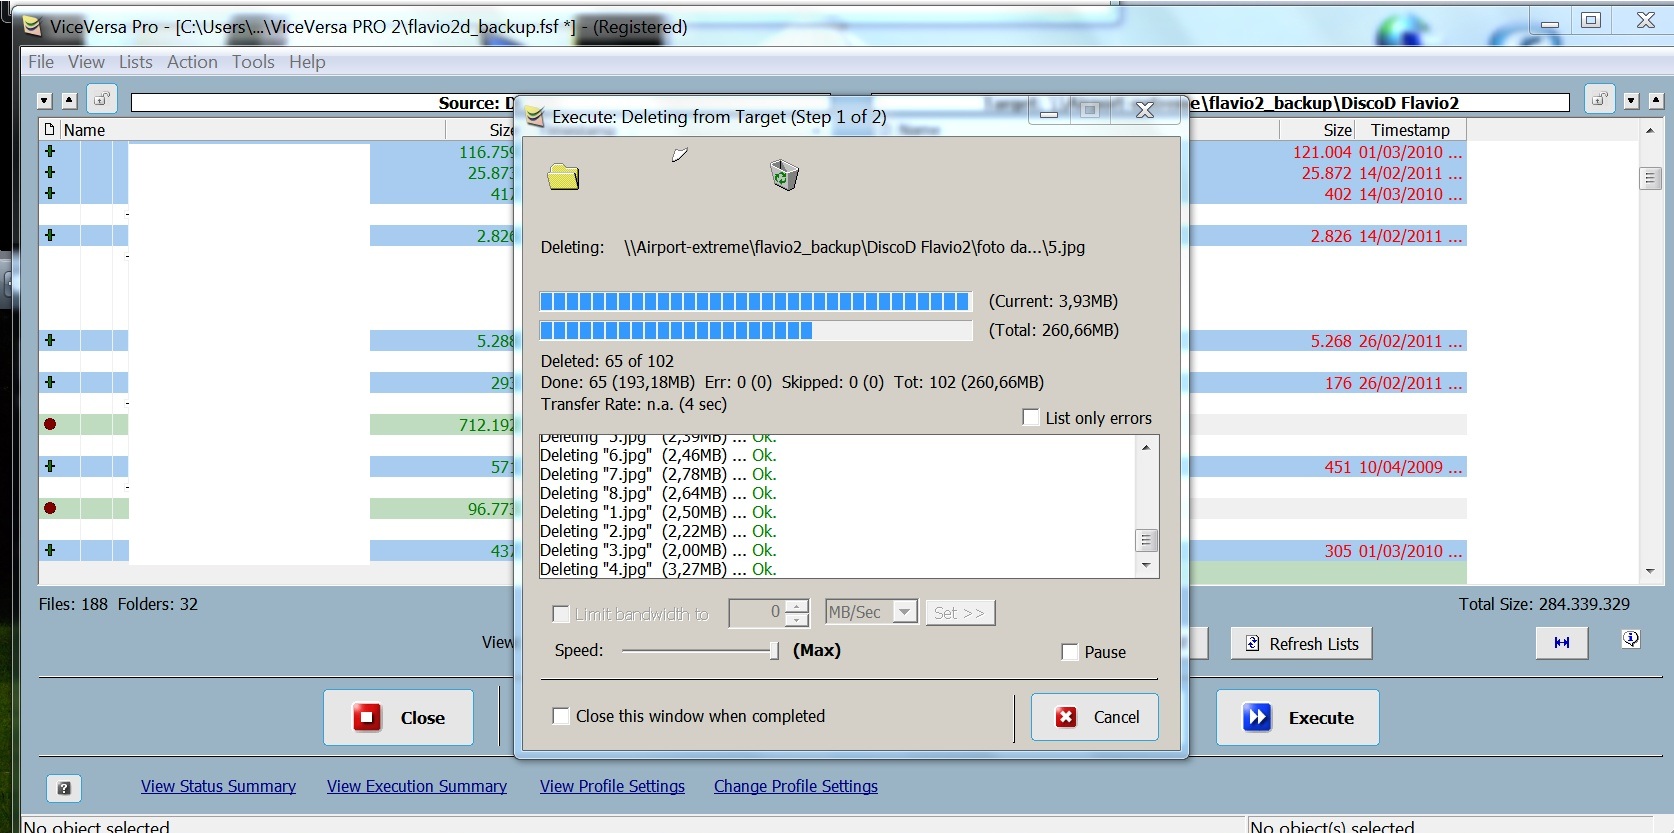Screen dimensions: 1674x833
Task: Click the Timestamp column header
Action: (1410, 130)
